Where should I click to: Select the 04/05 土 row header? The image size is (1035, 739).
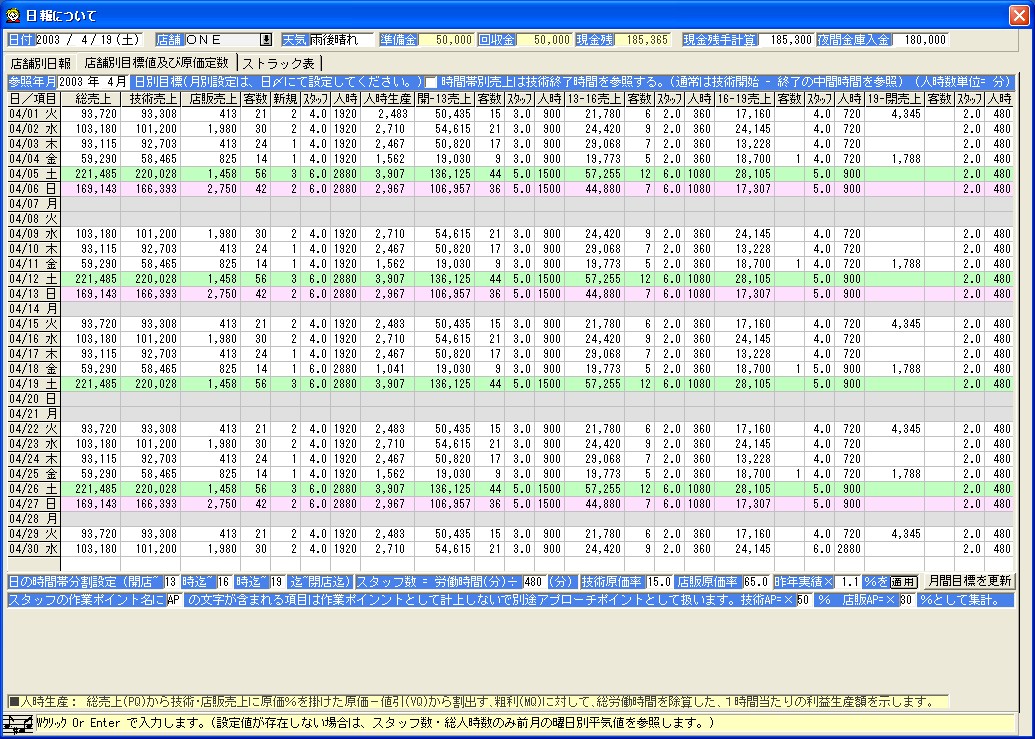pyautogui.click(x=34, y=174)
